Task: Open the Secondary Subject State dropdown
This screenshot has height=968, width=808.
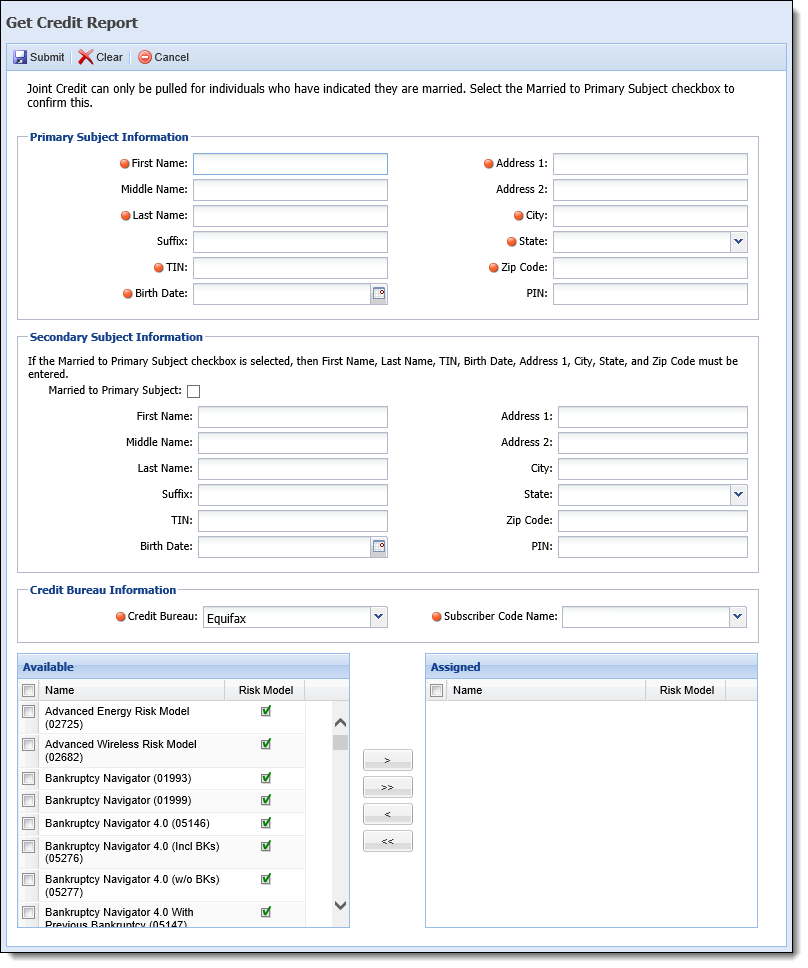Action: [738, 495]
